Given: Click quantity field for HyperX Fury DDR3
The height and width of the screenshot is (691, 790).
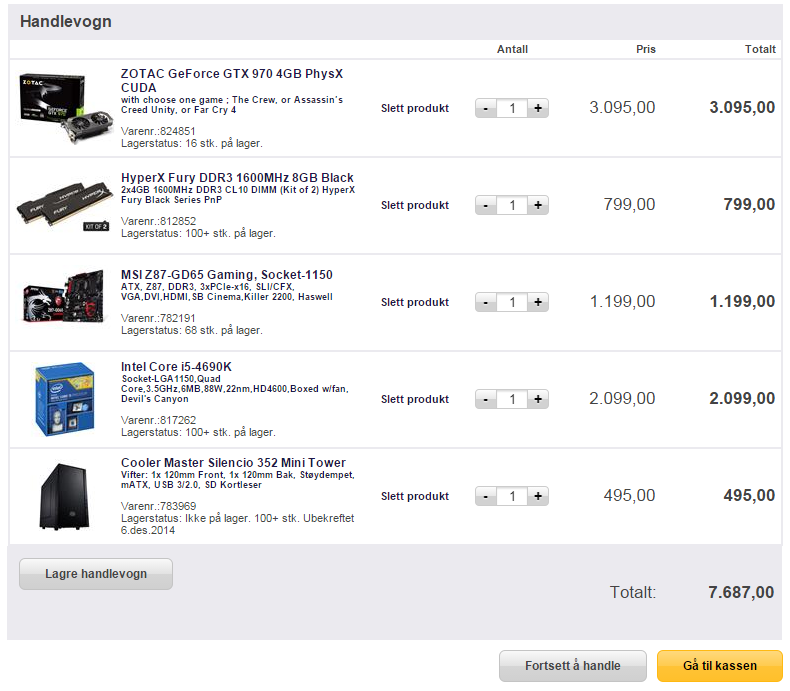Looking at the screenshot, I should tap(512, 205).
